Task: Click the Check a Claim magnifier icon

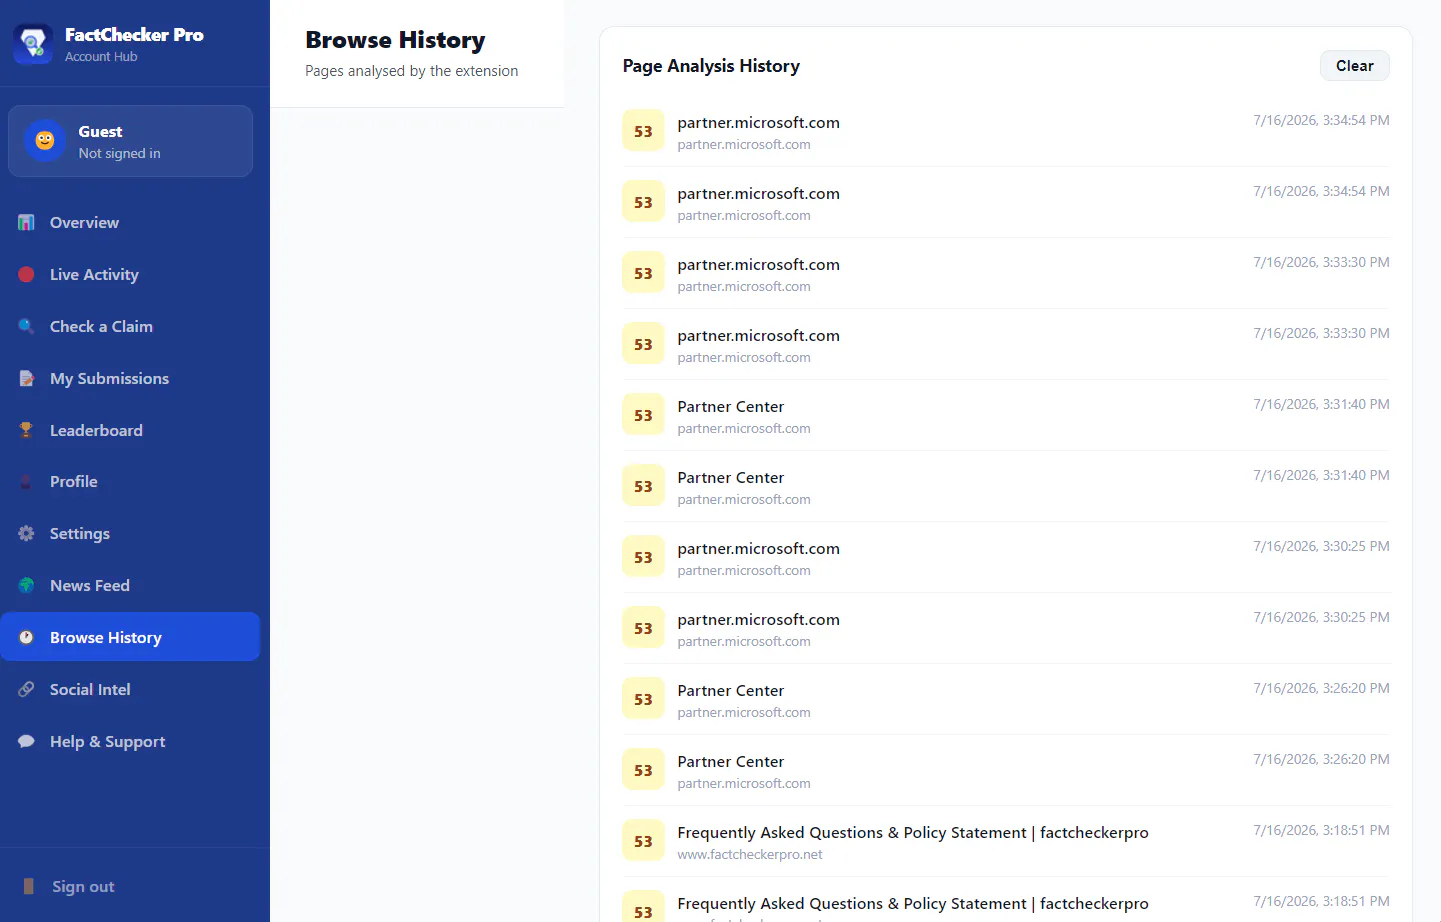Action: click(x=26, y=326)
